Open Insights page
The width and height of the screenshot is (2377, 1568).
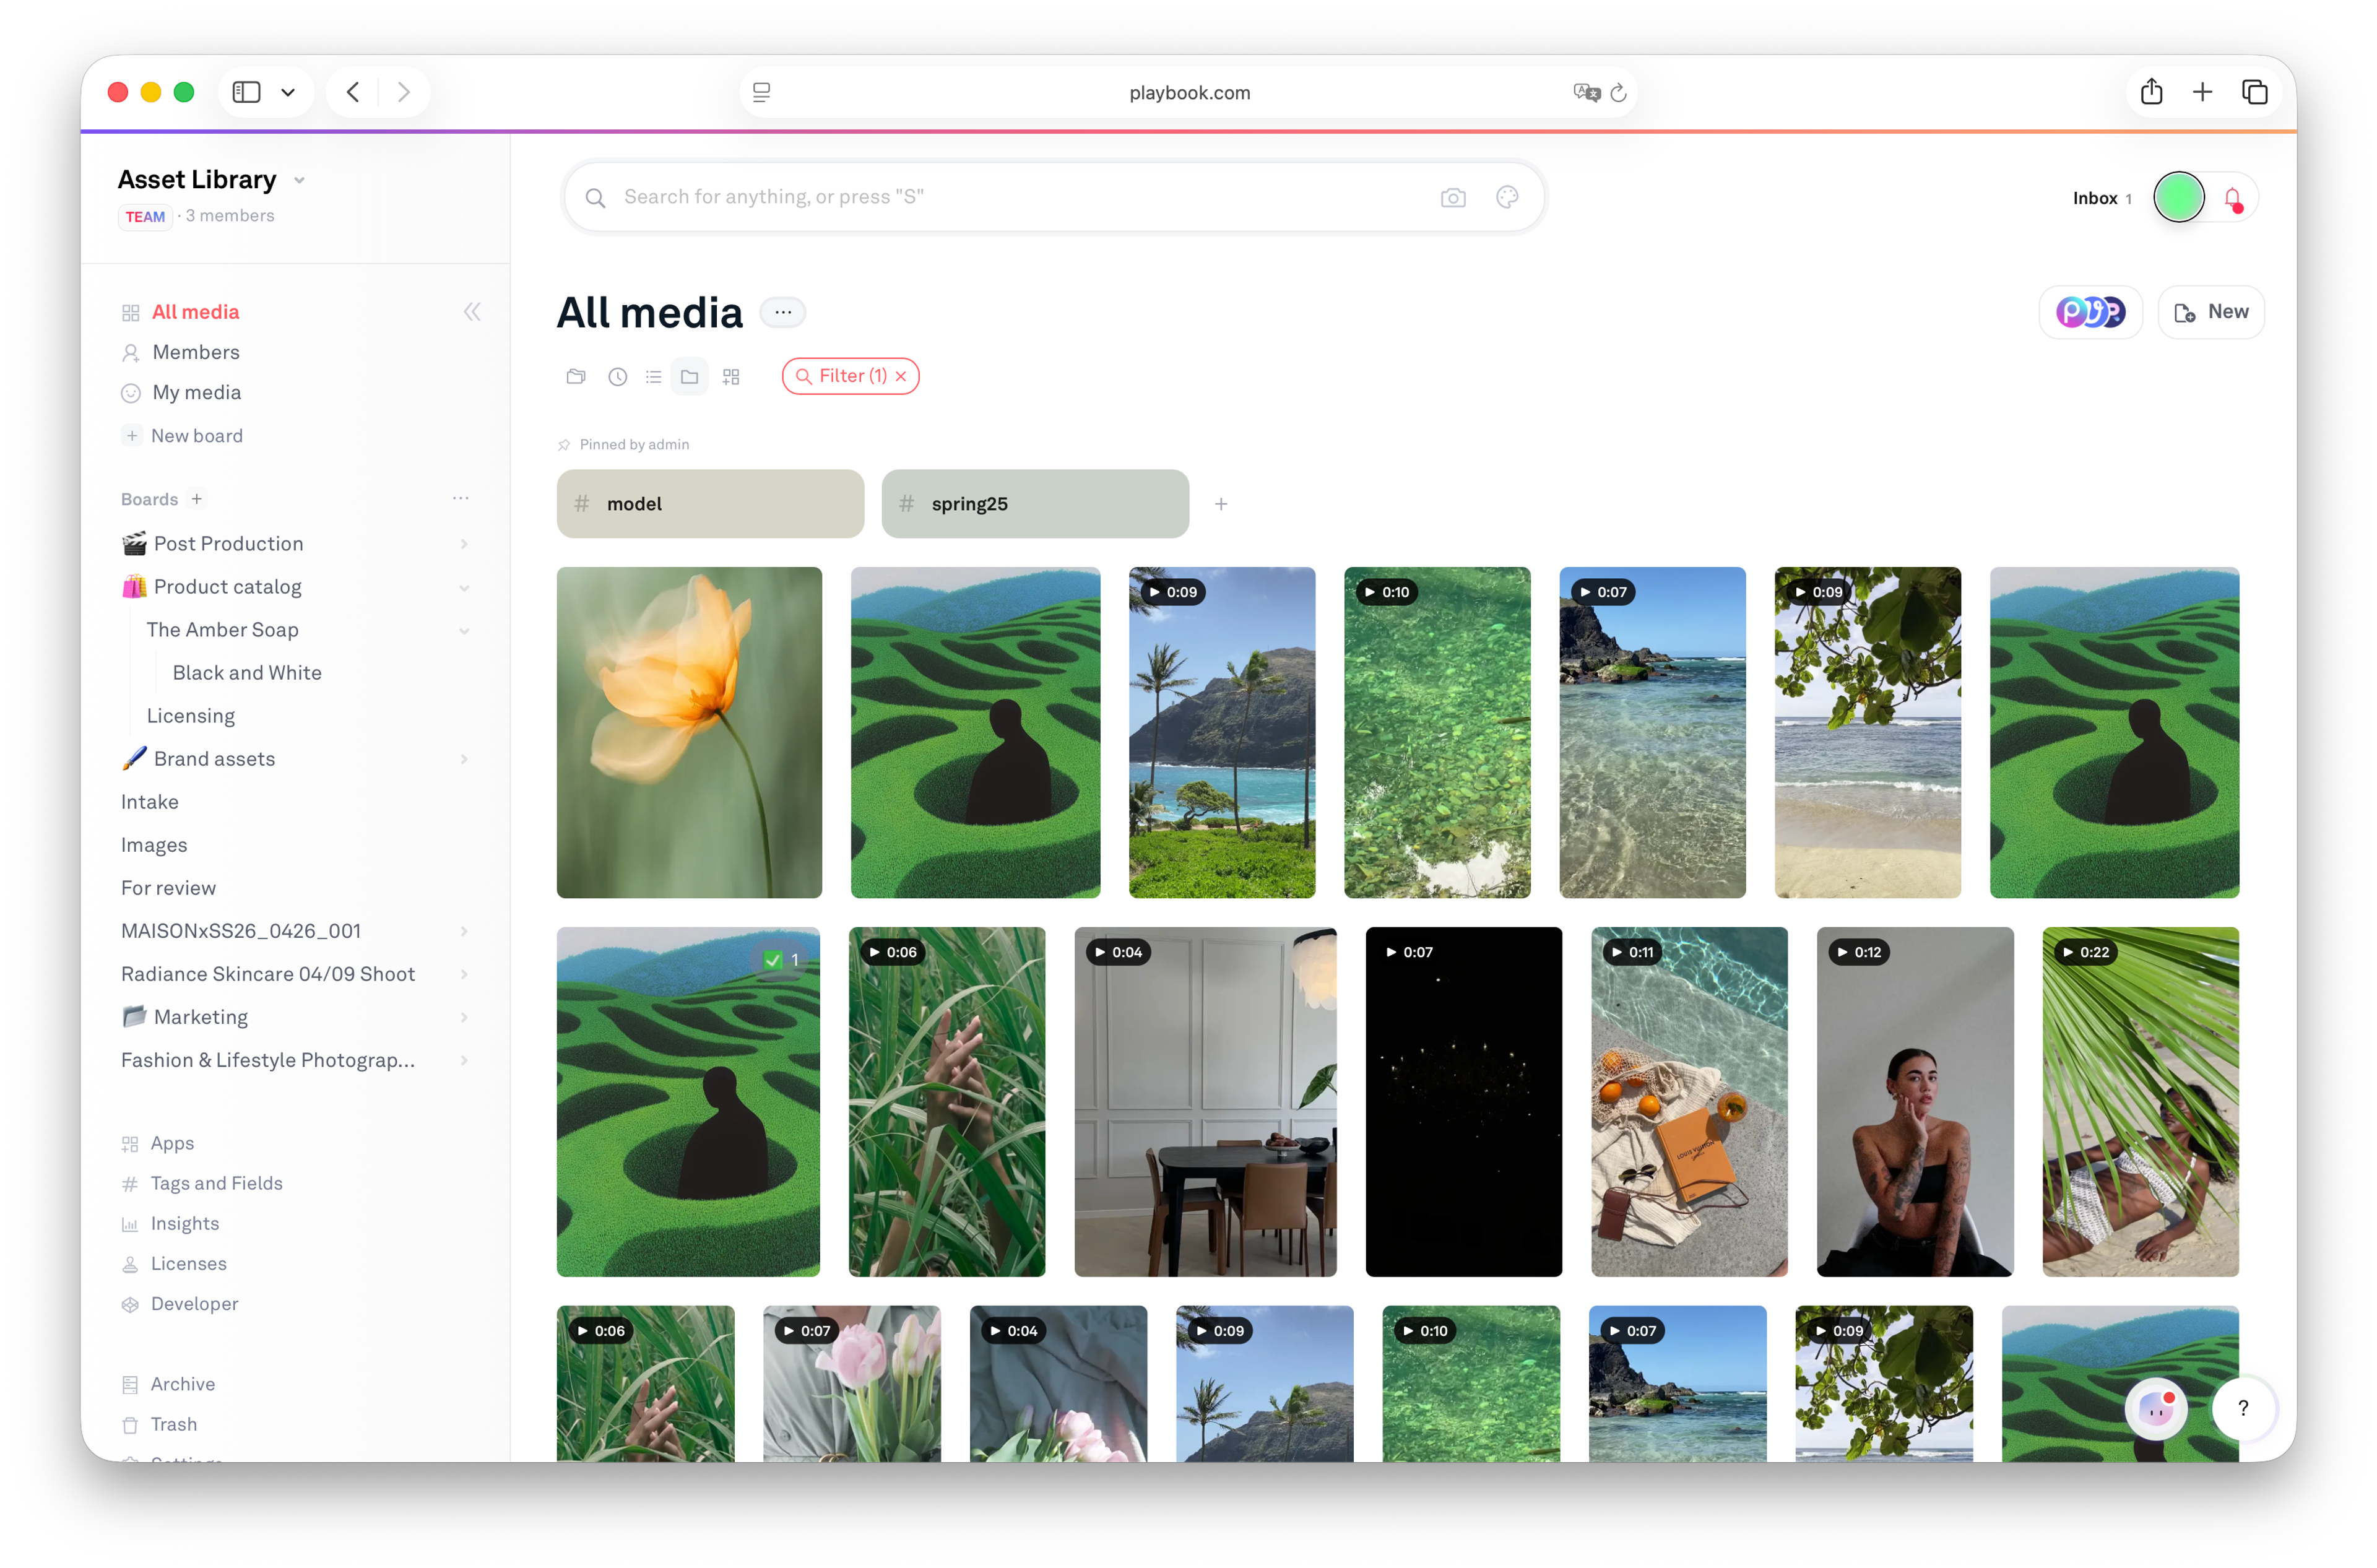click(184, 1224)
